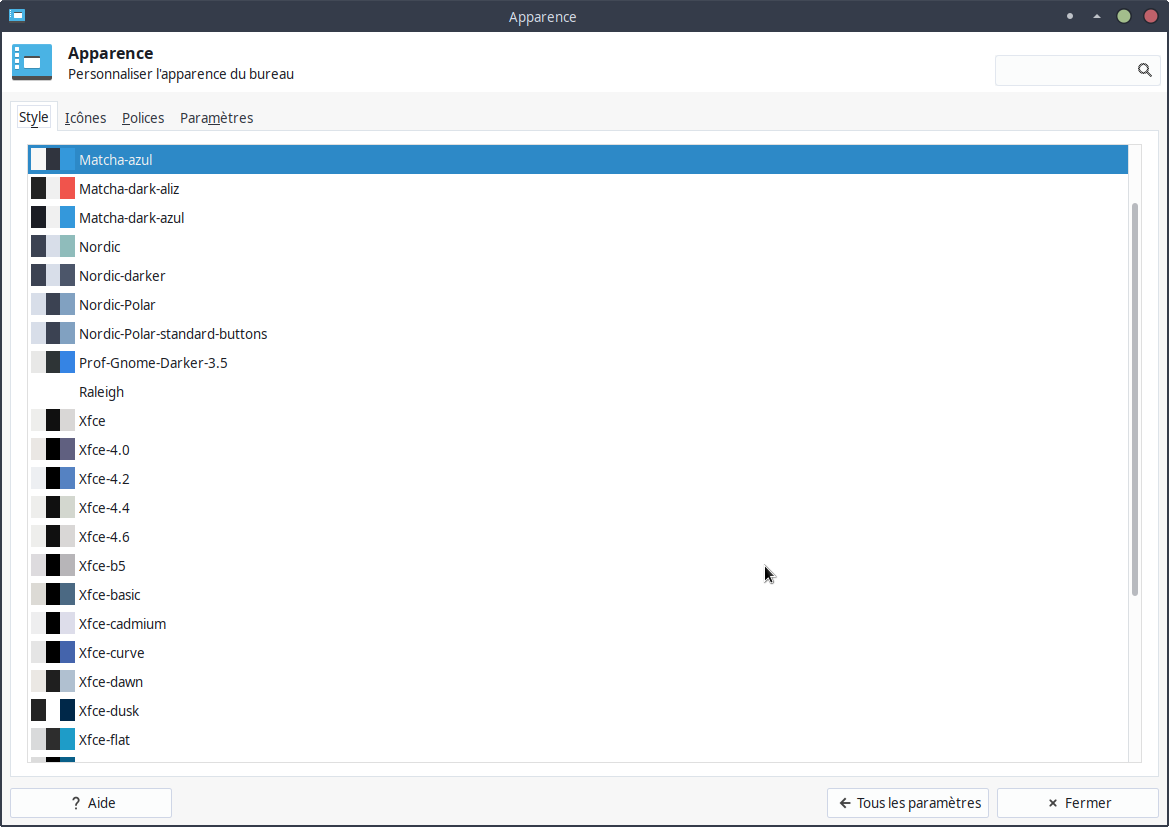
Task: Click the Apparence header icon
Action: tap(32, 62)
